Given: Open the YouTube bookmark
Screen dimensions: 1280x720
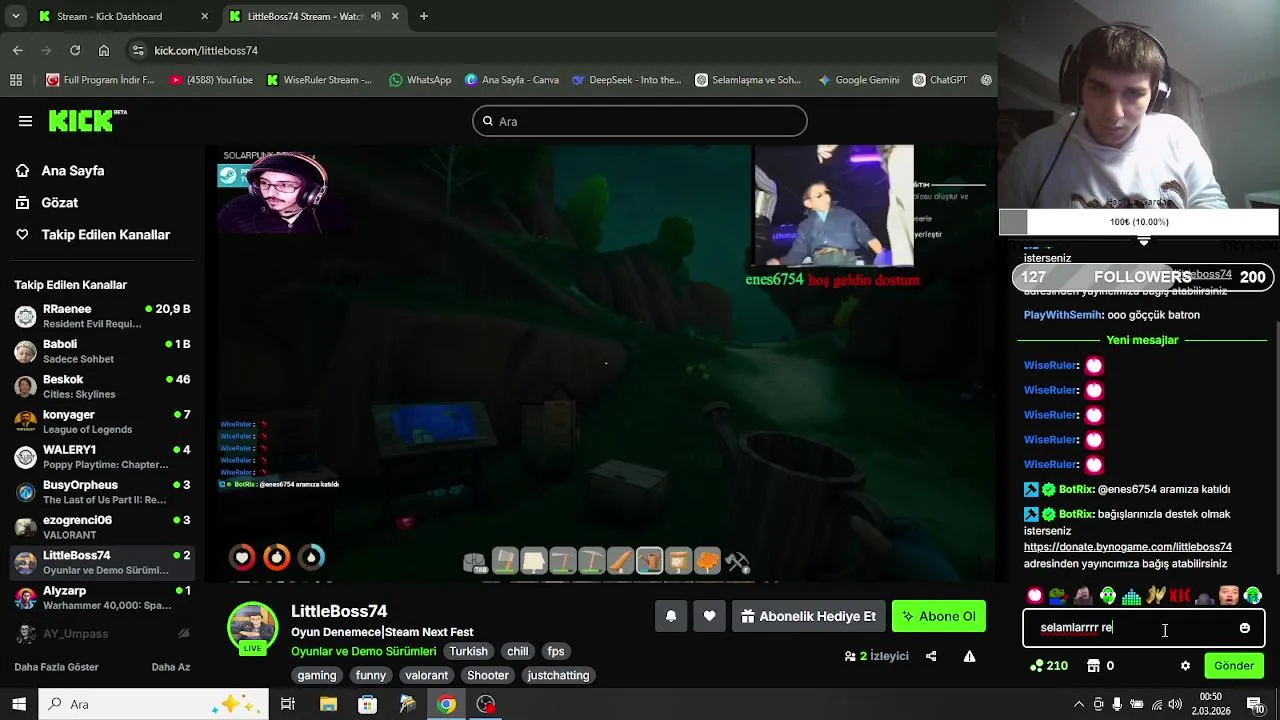Looking at the screenshot, I should tap(211, 80).
